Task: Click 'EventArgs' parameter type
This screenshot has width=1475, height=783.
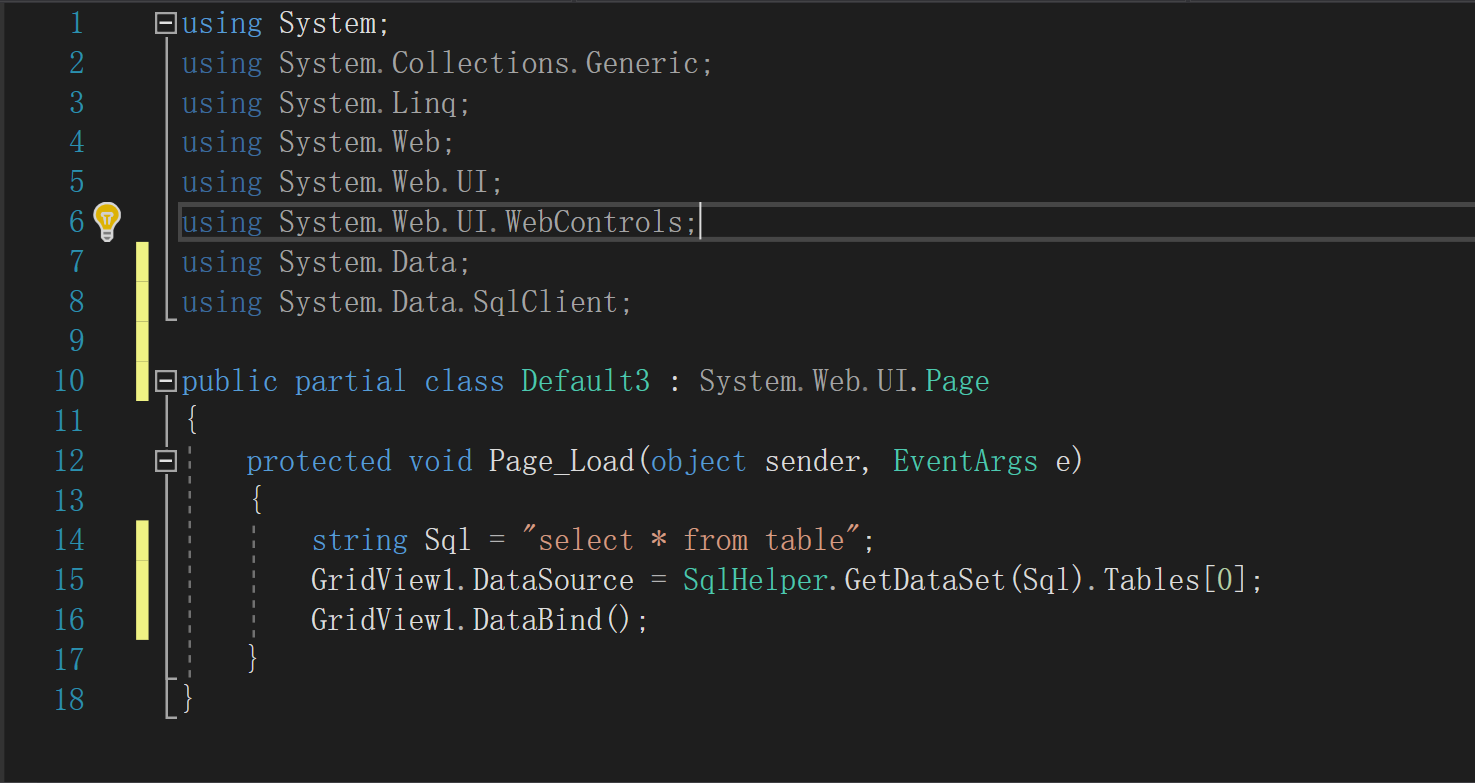Action: tap(965, 461)
